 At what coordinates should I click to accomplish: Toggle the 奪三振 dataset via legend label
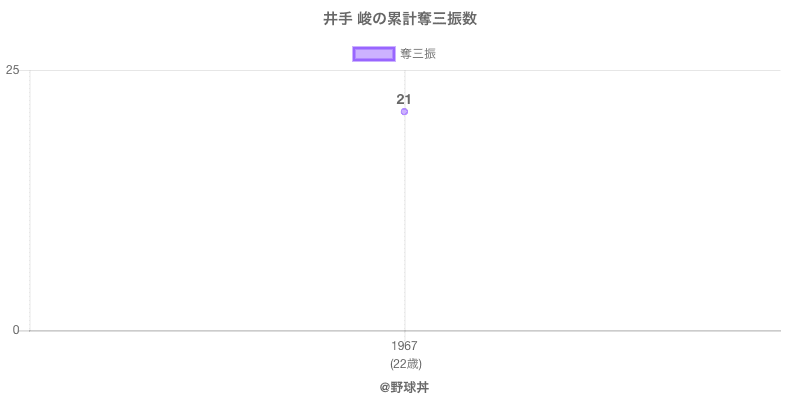pyautogui.click(x=418, y=54)
